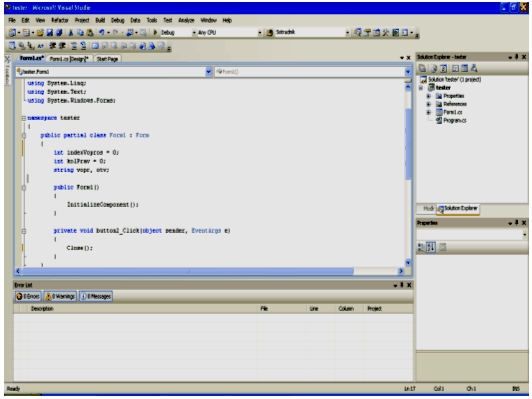
Task: Open the Debug configuration dropdown
Action: 178,33
